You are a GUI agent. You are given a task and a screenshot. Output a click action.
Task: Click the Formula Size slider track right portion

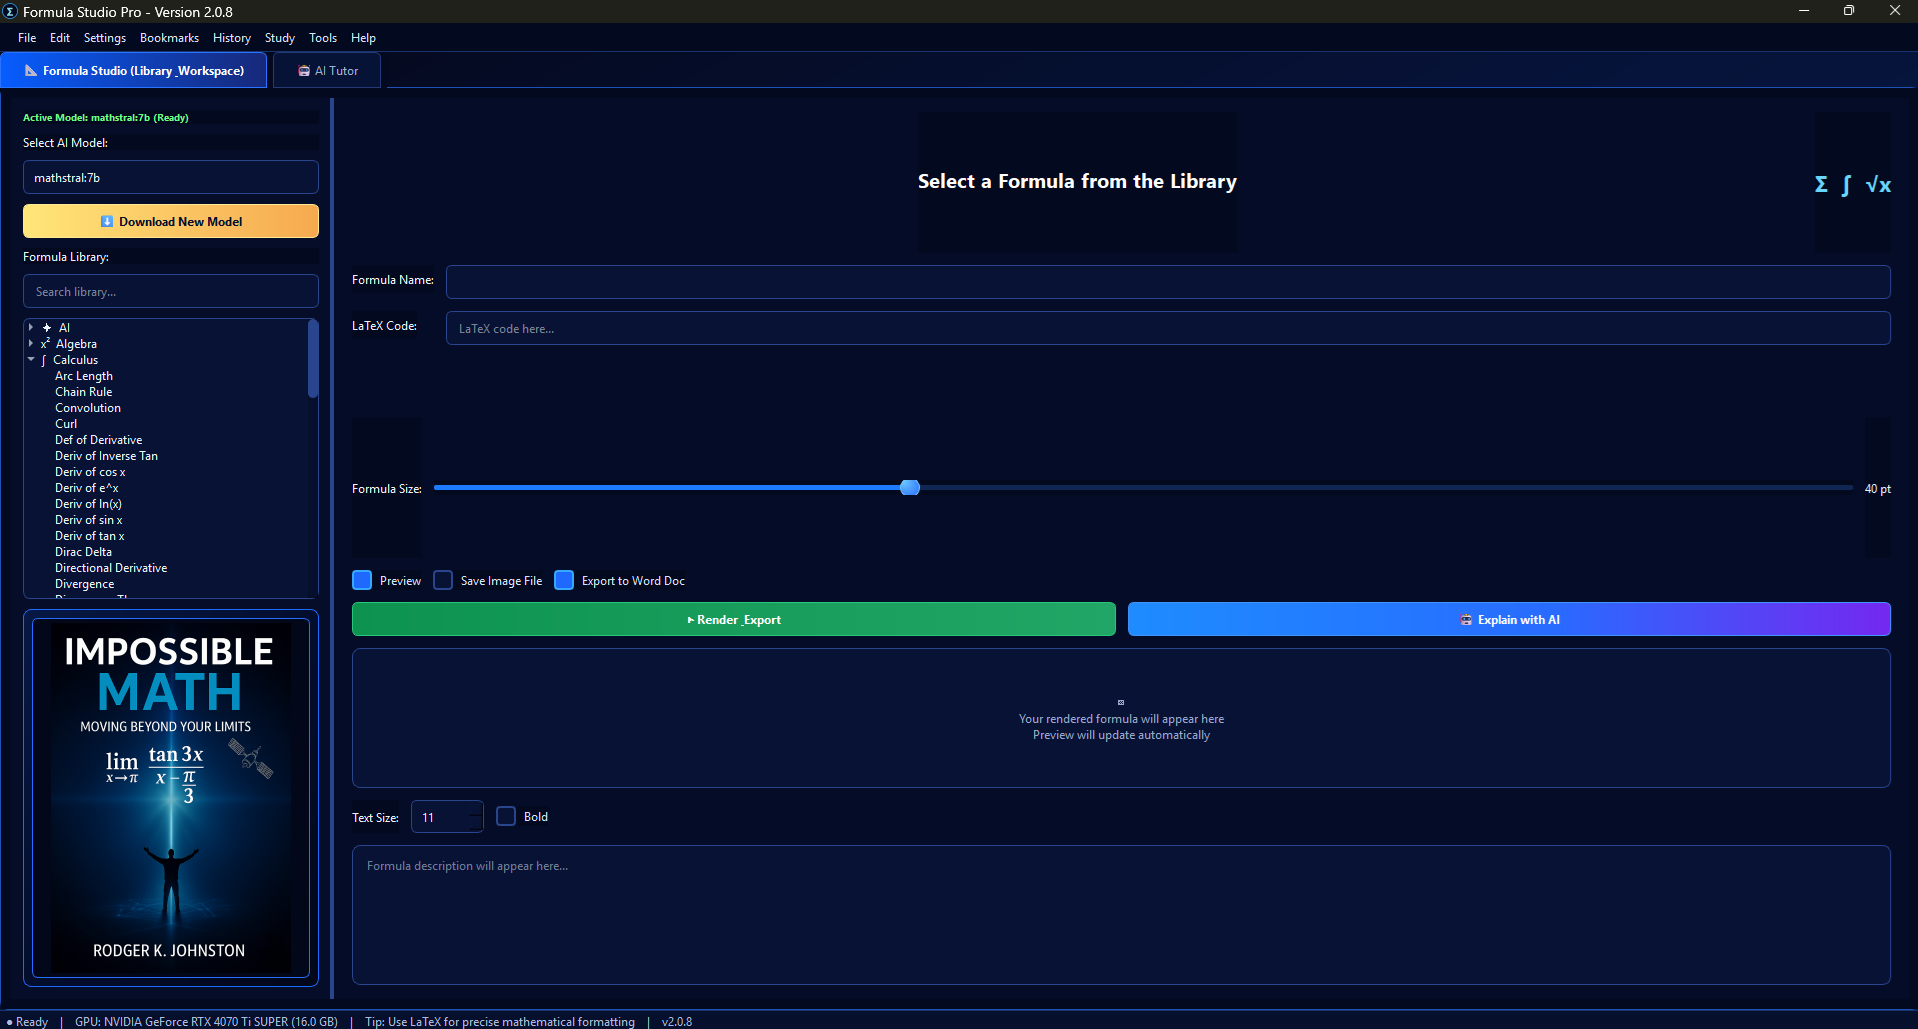point(1386,488)
